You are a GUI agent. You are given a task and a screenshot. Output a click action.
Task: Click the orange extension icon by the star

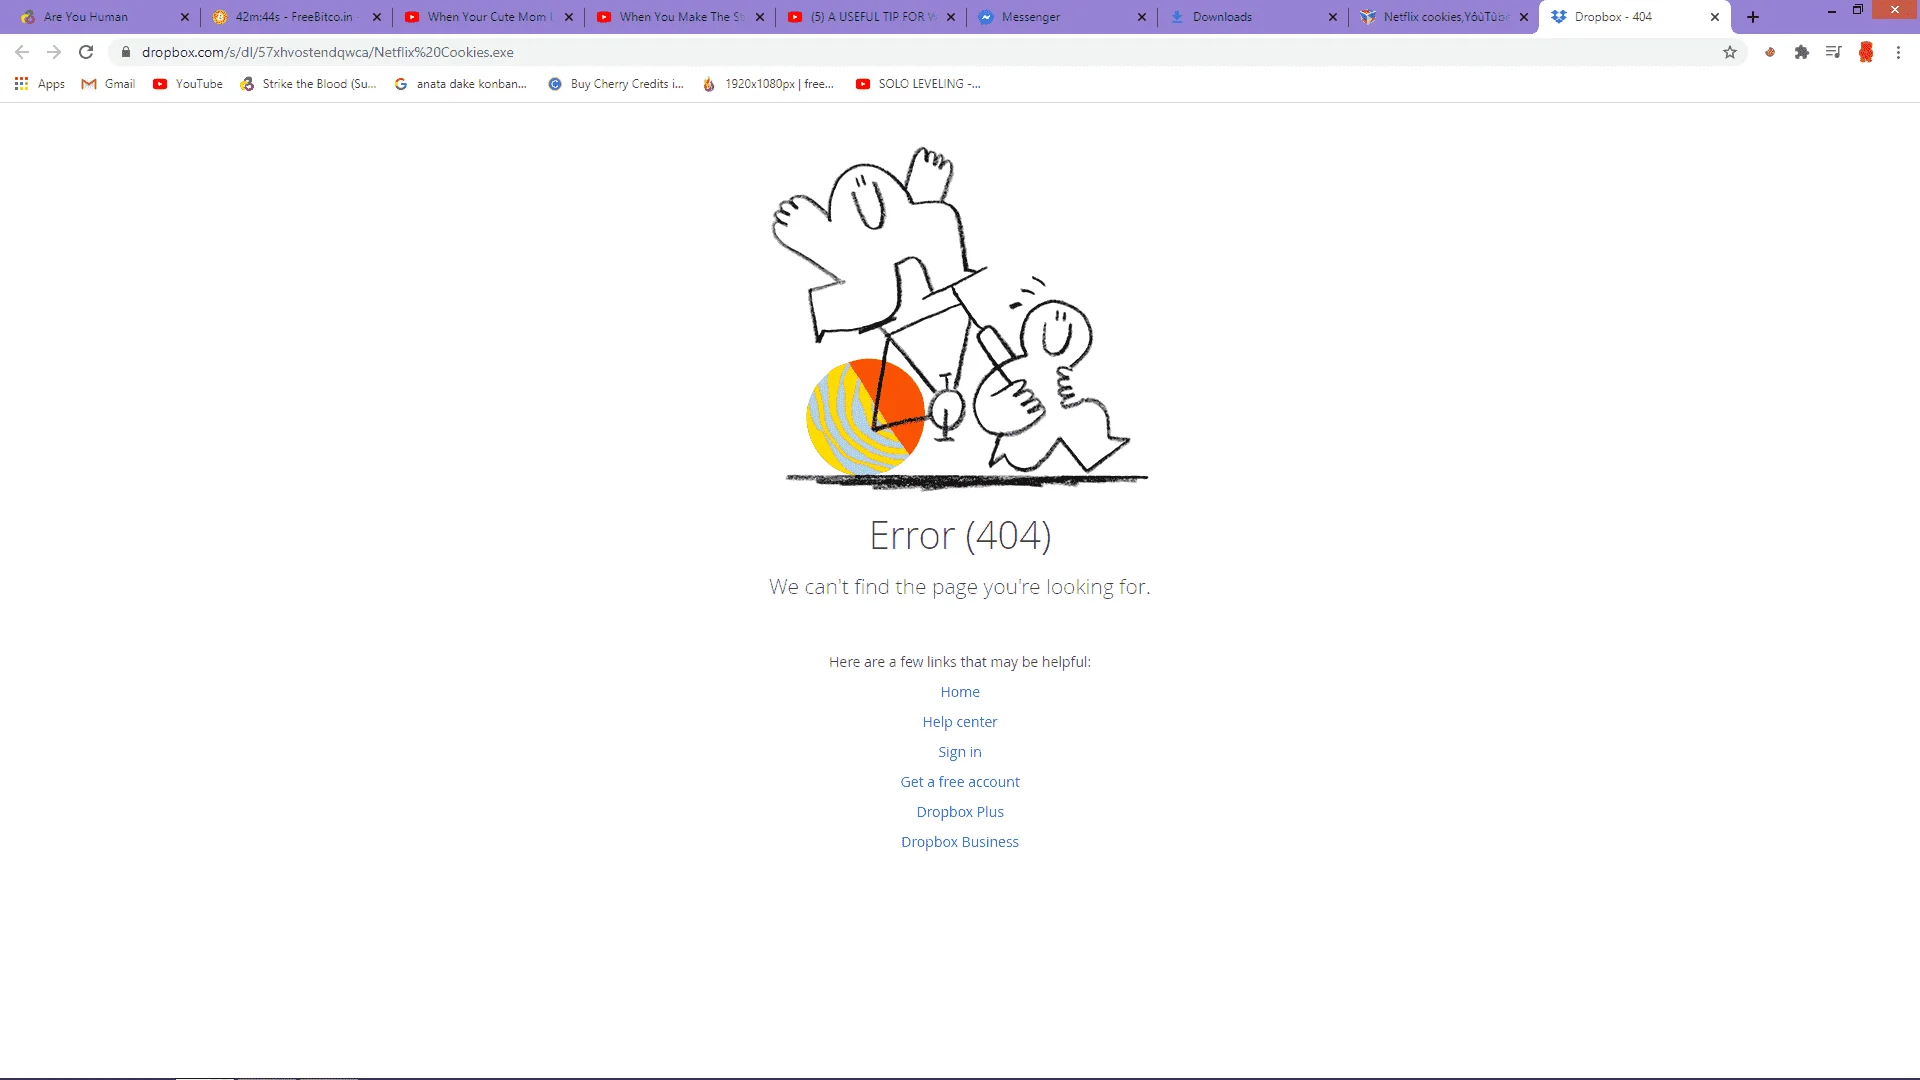(x=1770, y=52)
